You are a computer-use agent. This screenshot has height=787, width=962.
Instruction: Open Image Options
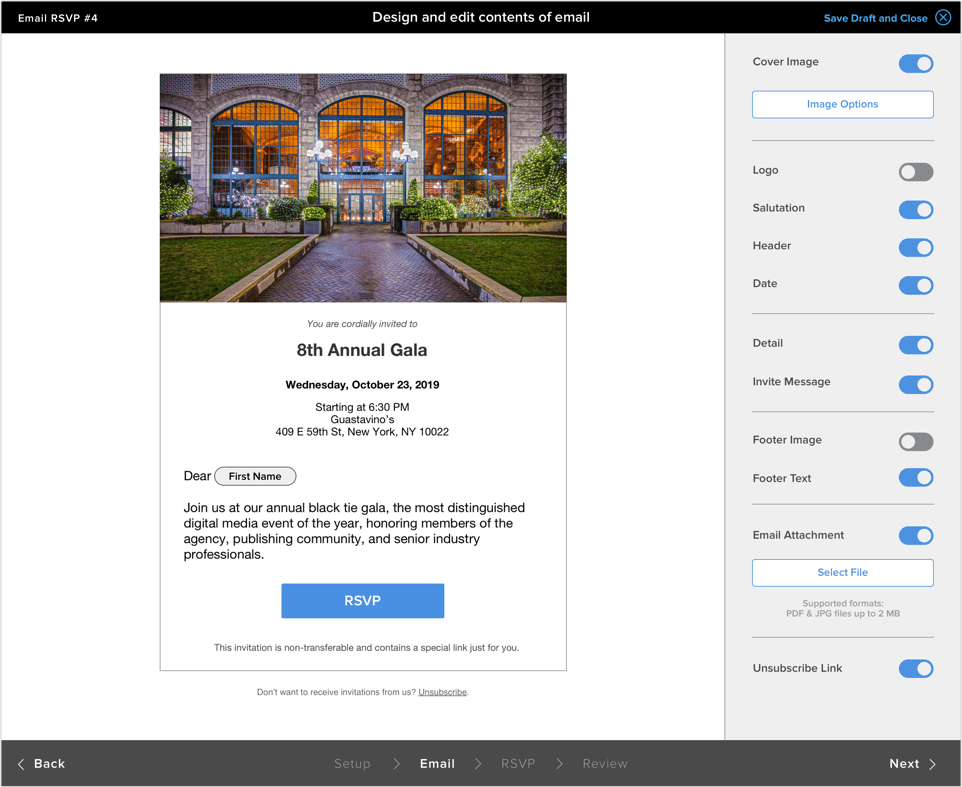tap(842, 104)
